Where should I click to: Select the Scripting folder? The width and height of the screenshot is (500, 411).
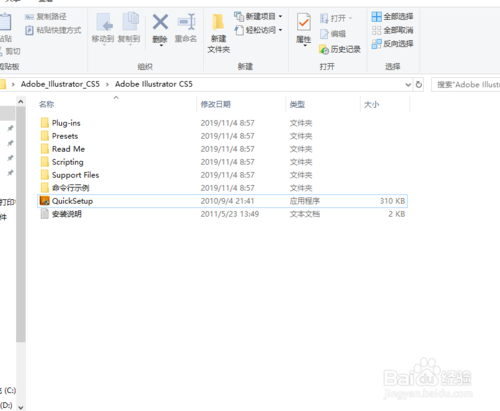pos(222,162)
